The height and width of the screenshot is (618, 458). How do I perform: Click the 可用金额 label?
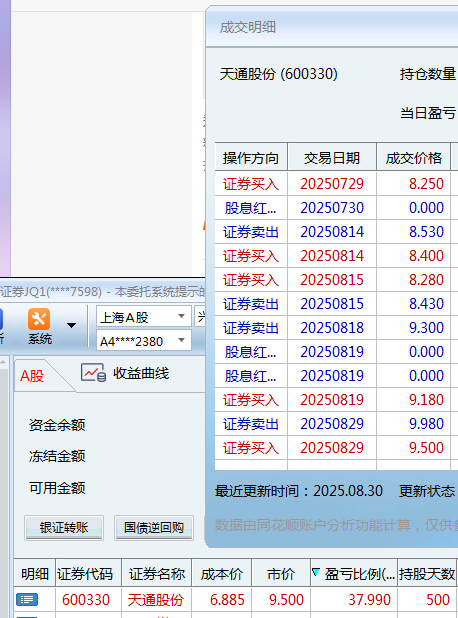[57, 488]
